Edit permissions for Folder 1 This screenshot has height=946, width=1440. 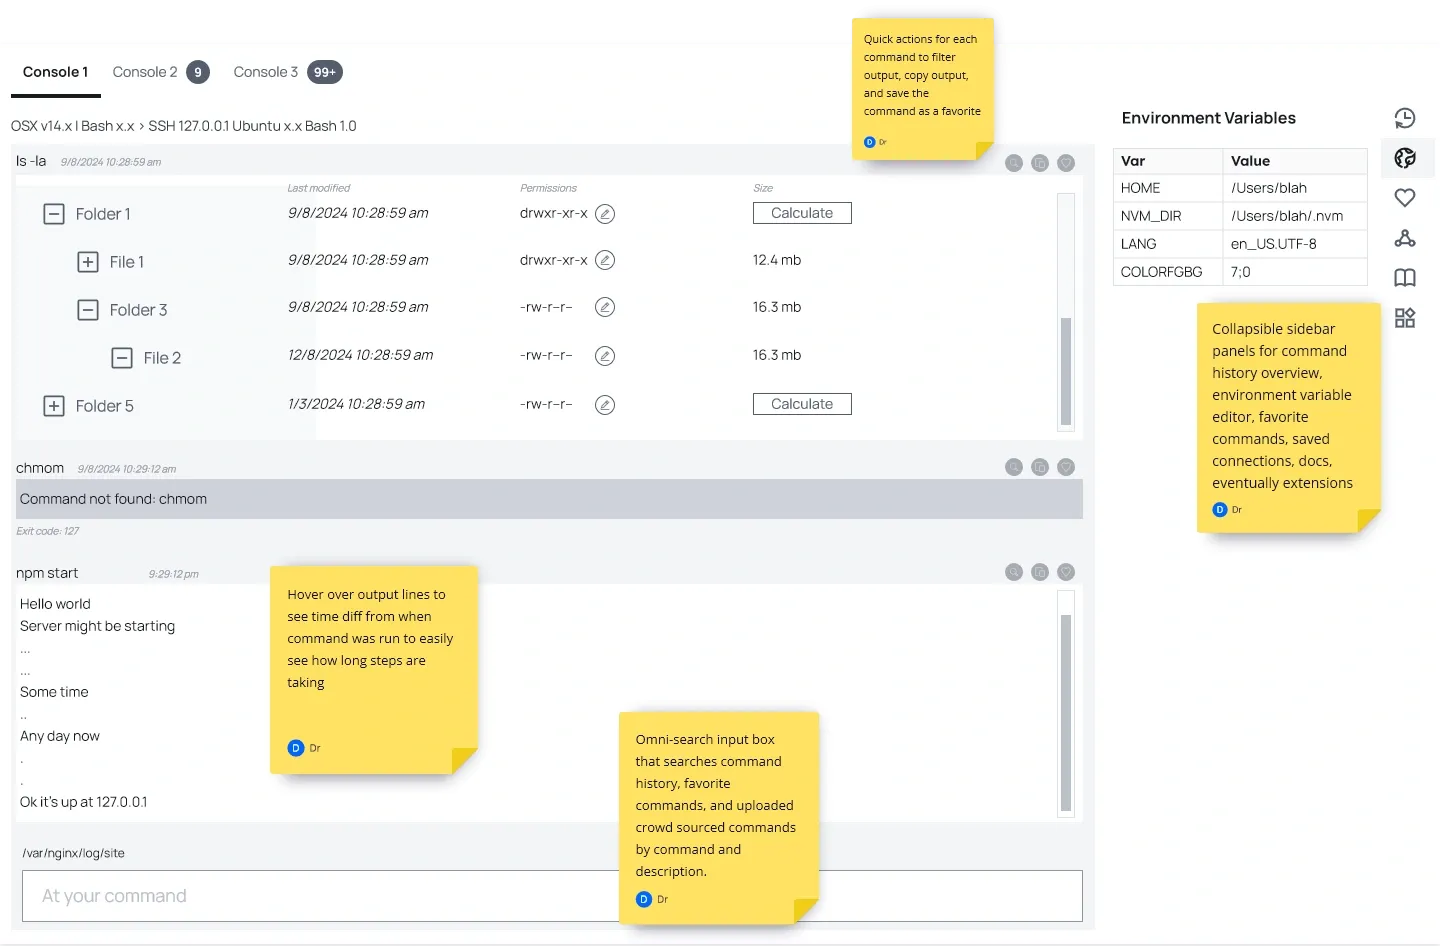(x=605, y=214)
